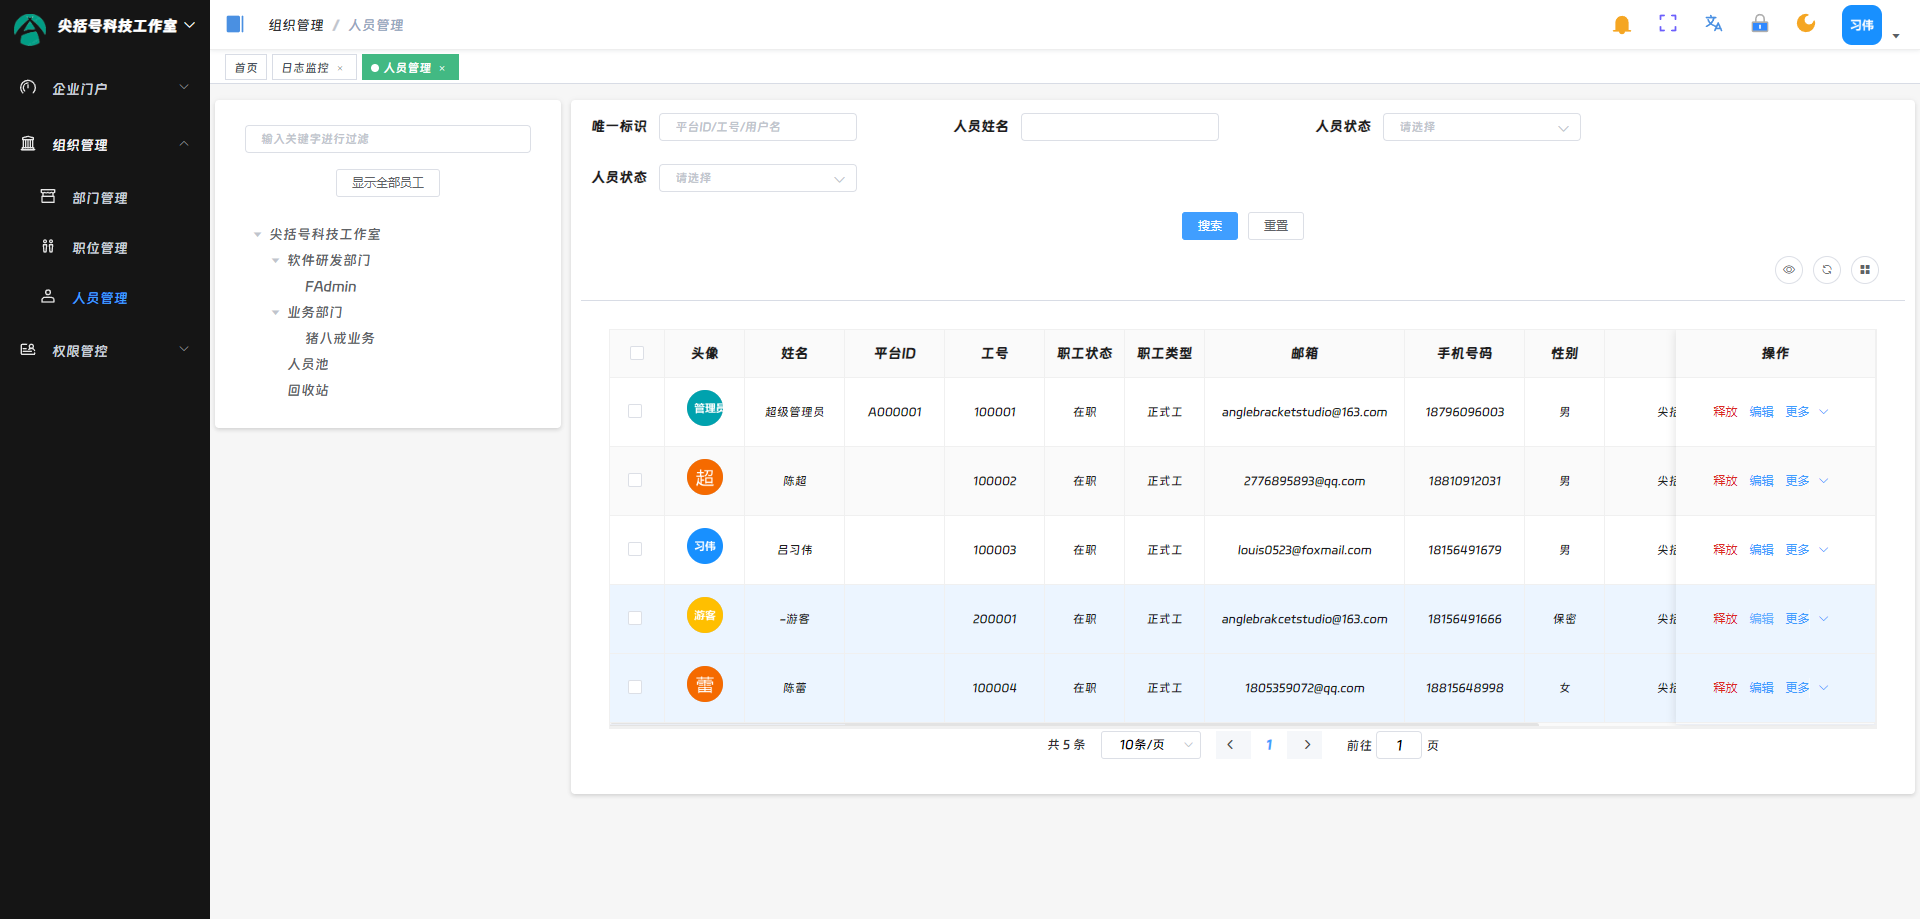The image size is (1920, 919).
Task: Check the row for 陈超
Action: click(x=635, y=481)
